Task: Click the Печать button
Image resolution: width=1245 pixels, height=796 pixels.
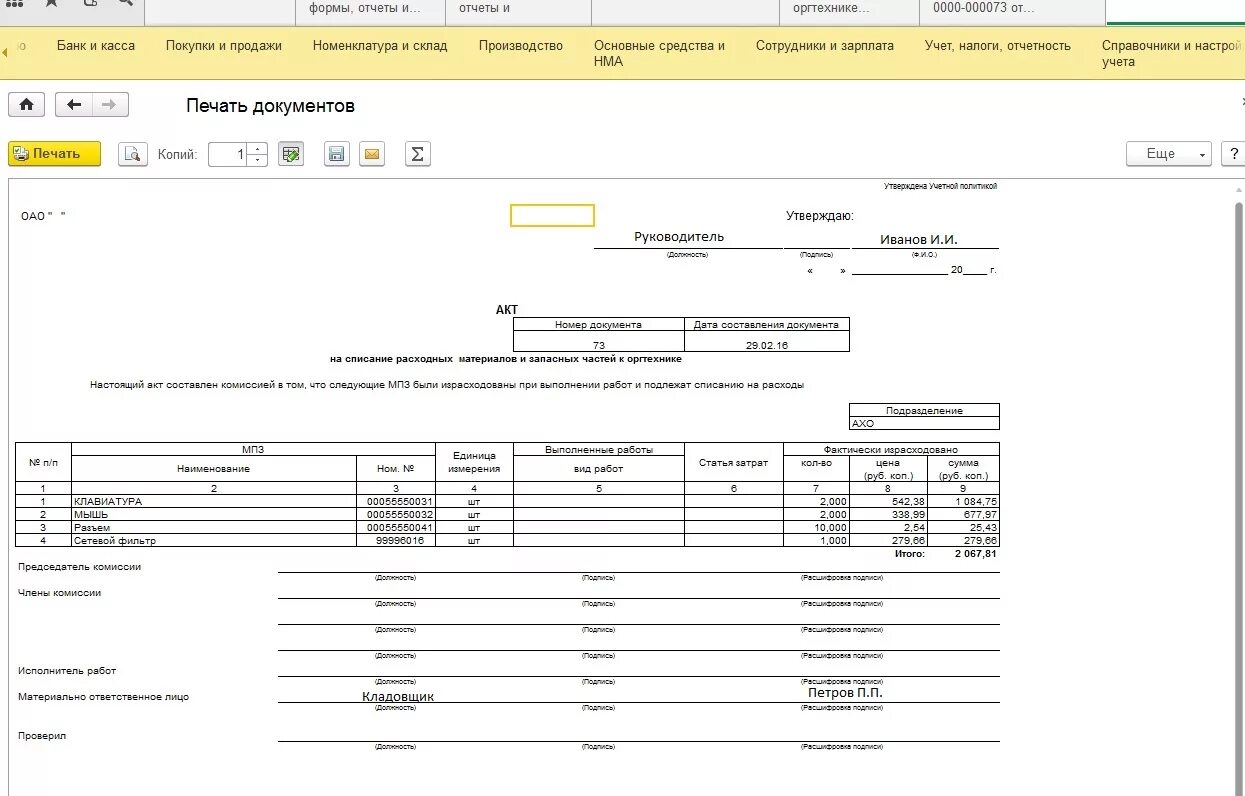Action: [x=55, y=154]
